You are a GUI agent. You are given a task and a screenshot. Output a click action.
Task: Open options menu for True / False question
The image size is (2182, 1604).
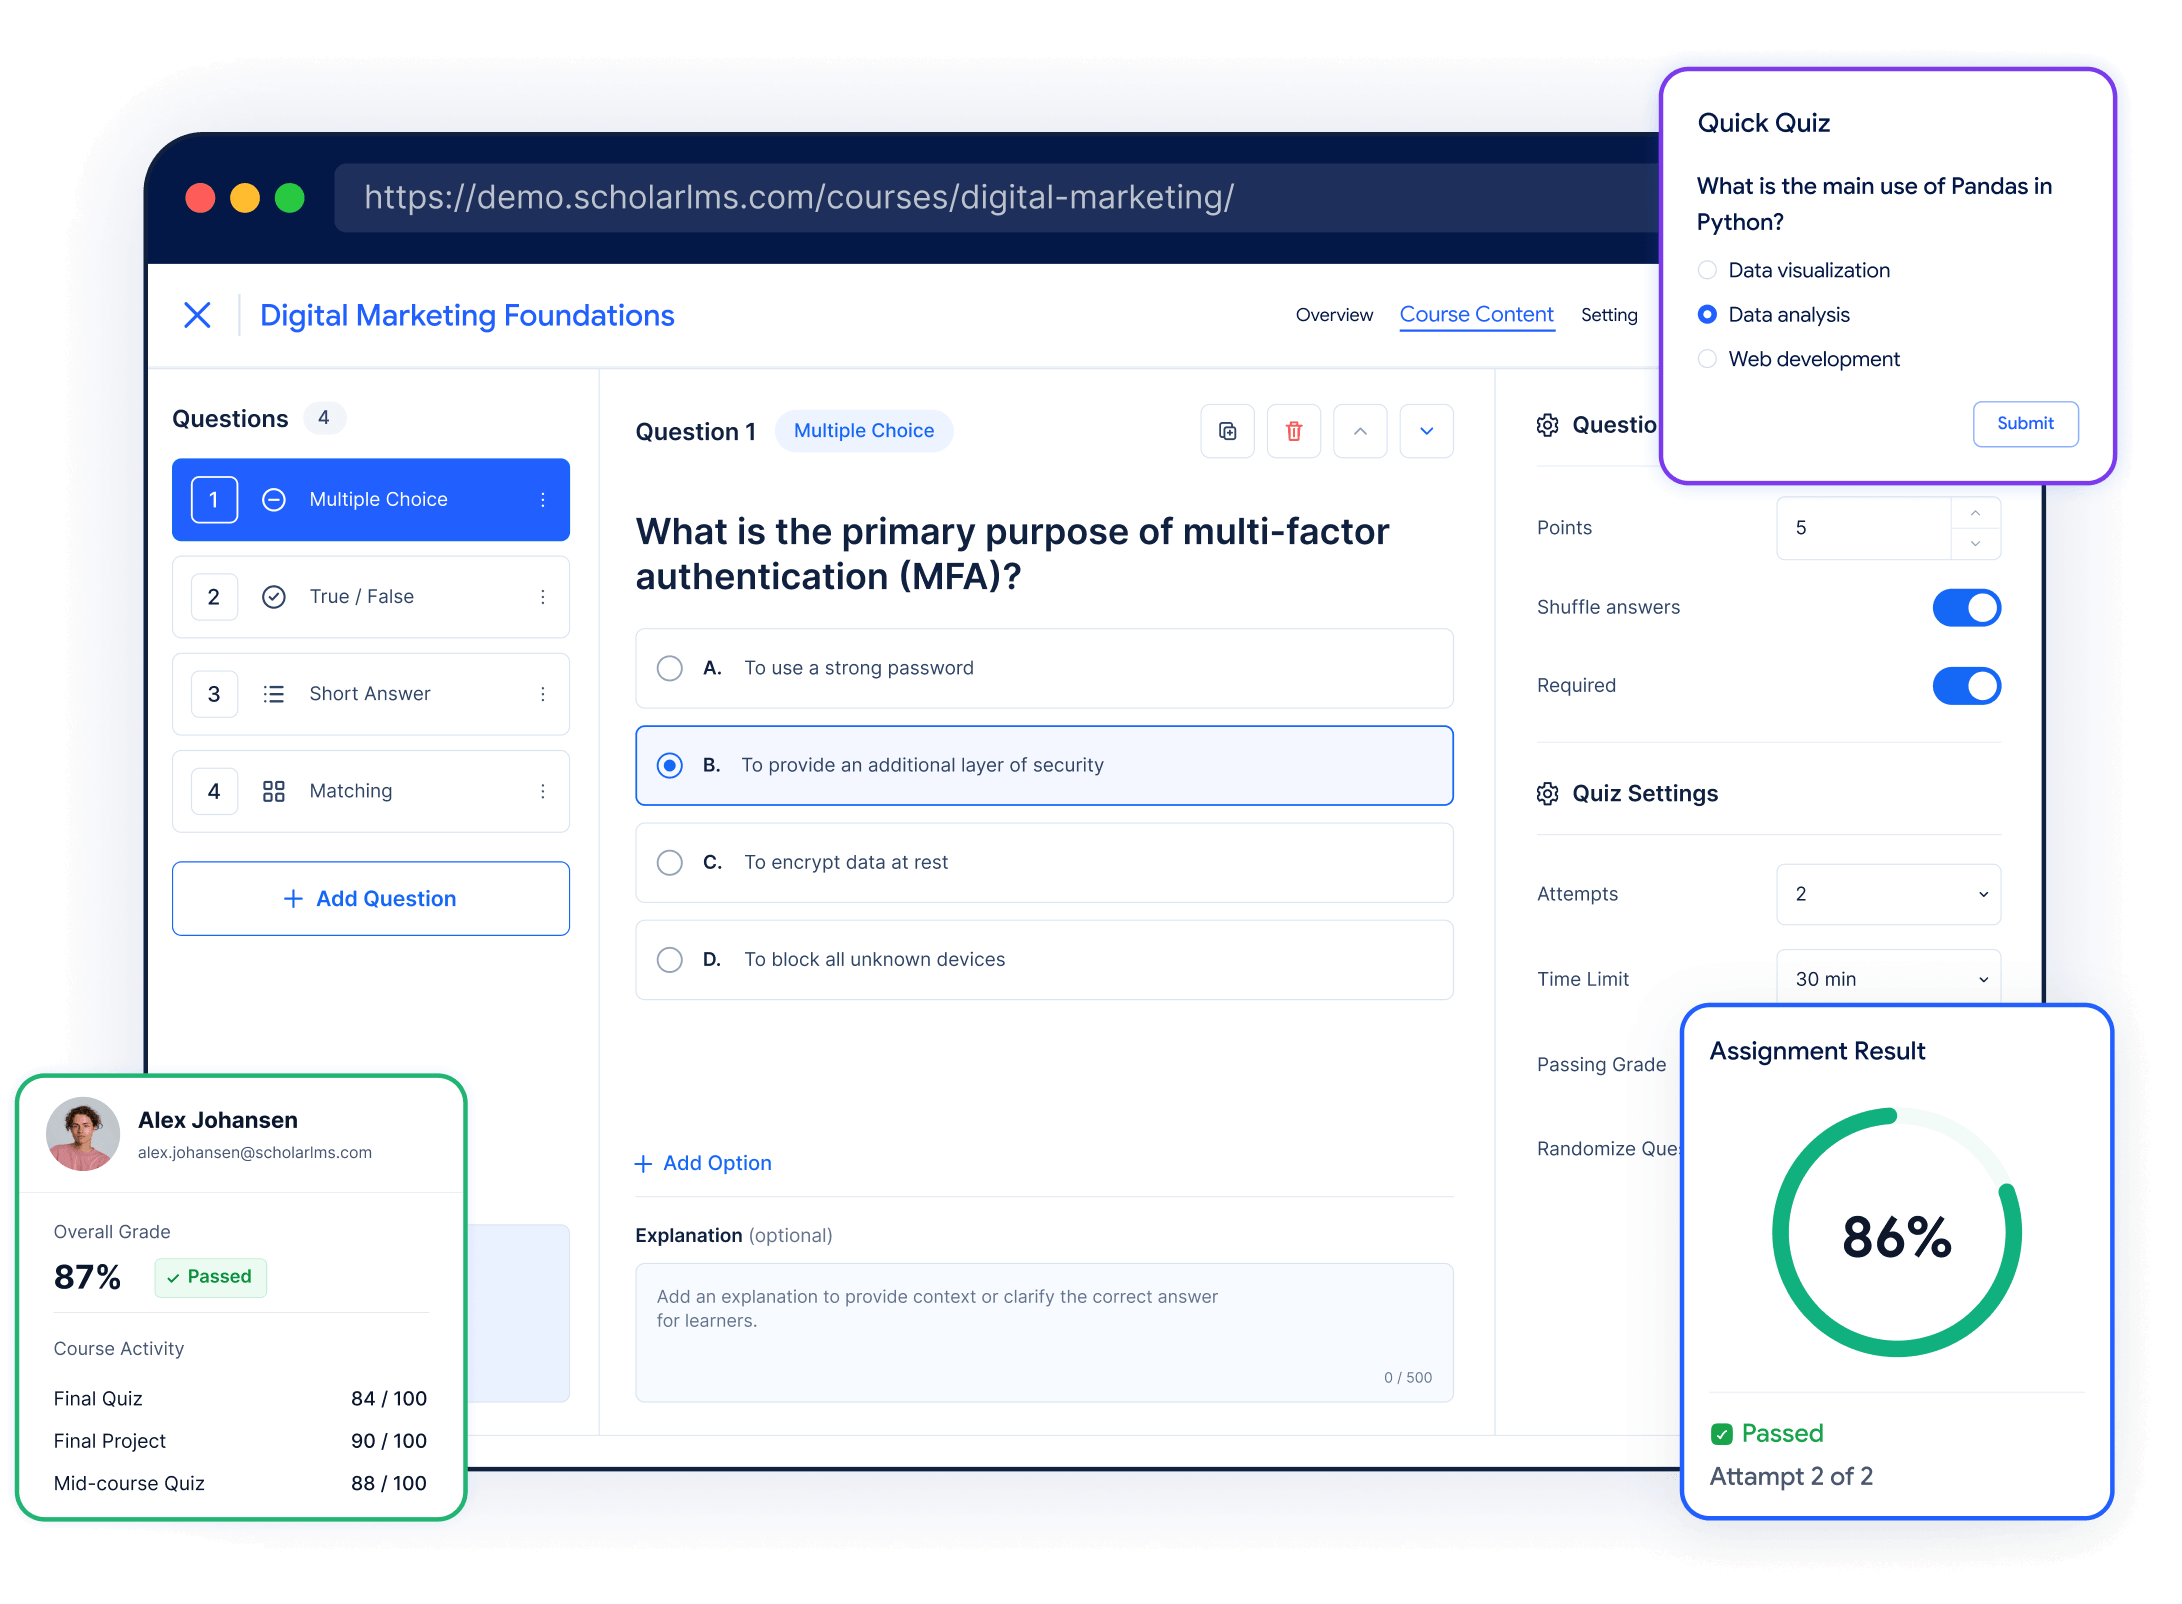click(x=543, y=597)
